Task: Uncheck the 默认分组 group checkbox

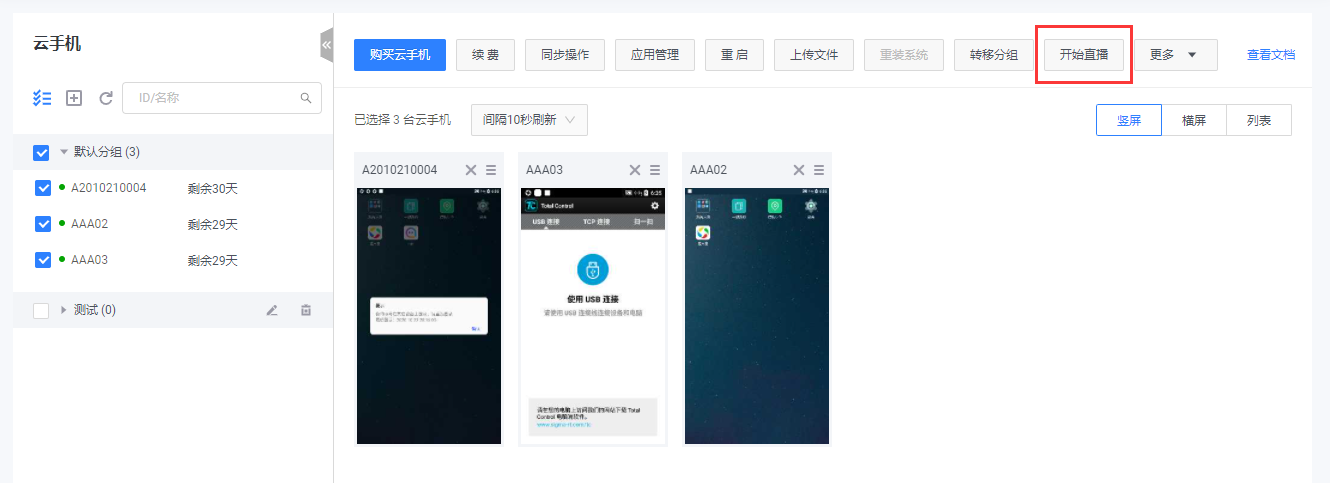Action: tap(41, 152)
